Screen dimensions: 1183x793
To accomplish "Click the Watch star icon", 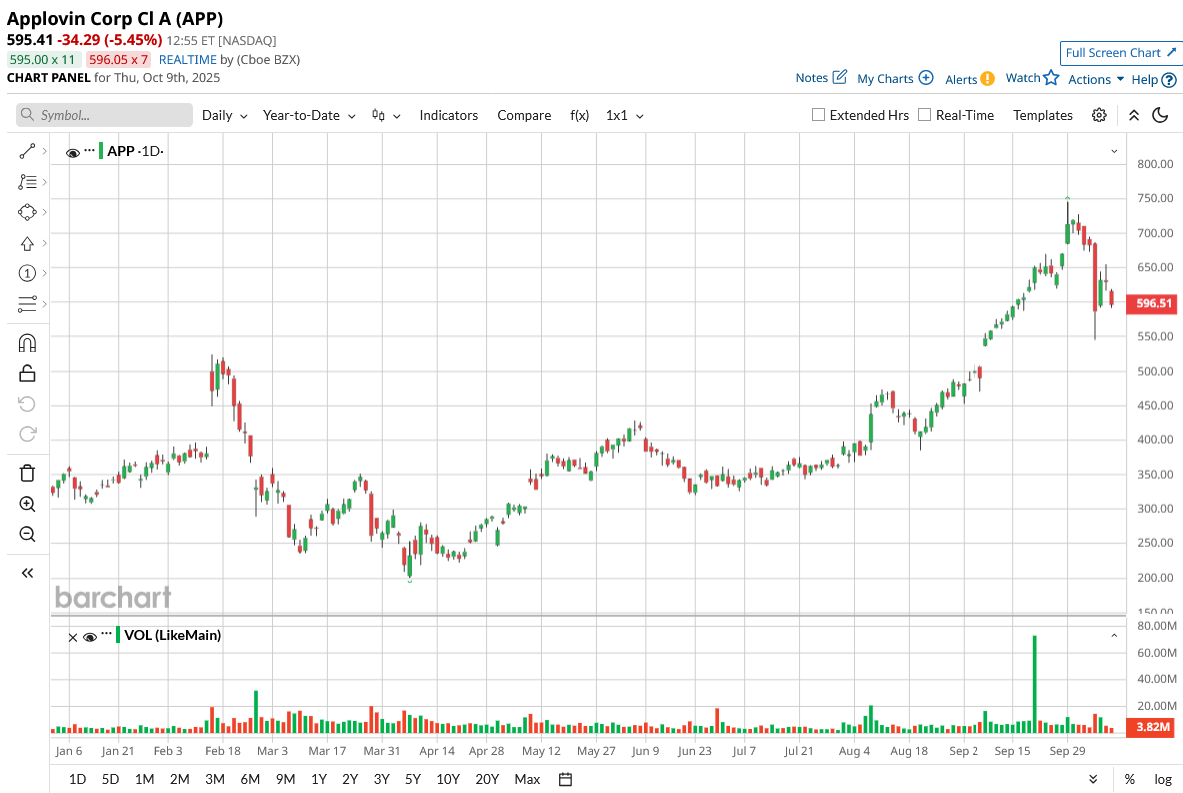I will (x=1051, y=77).
